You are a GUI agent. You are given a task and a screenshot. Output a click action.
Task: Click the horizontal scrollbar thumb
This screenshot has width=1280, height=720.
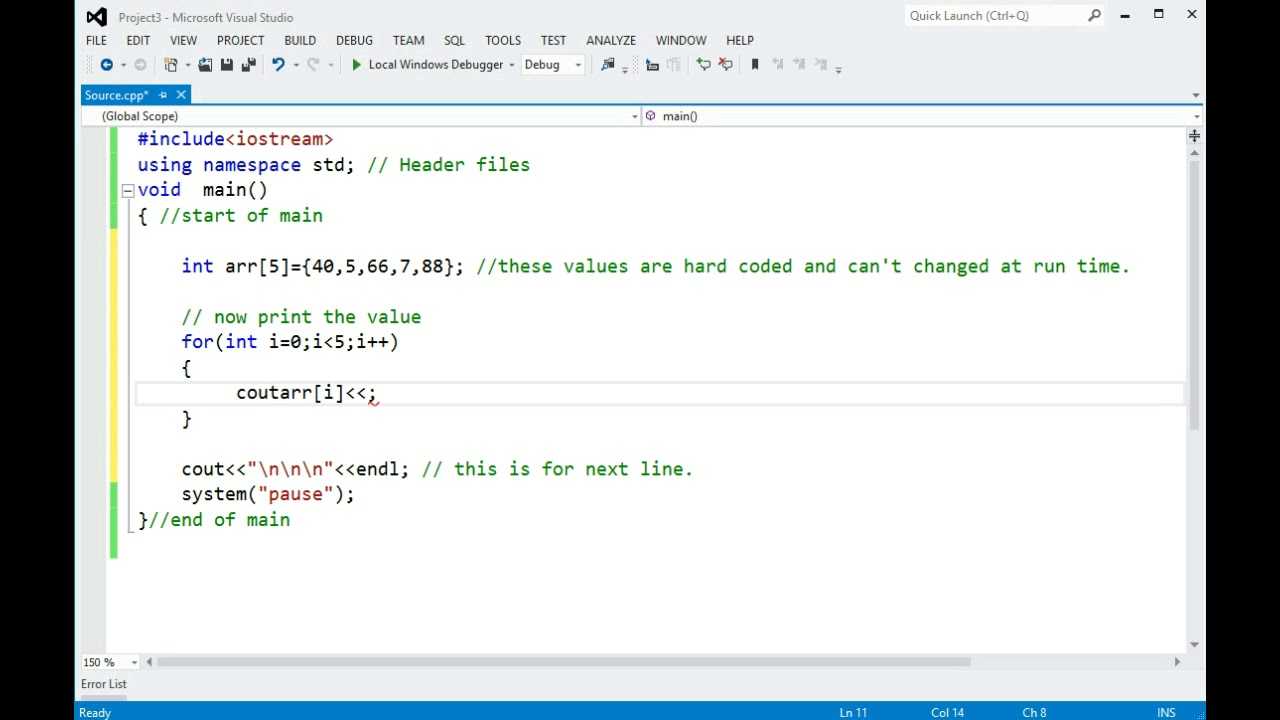[x=563, y=662]
